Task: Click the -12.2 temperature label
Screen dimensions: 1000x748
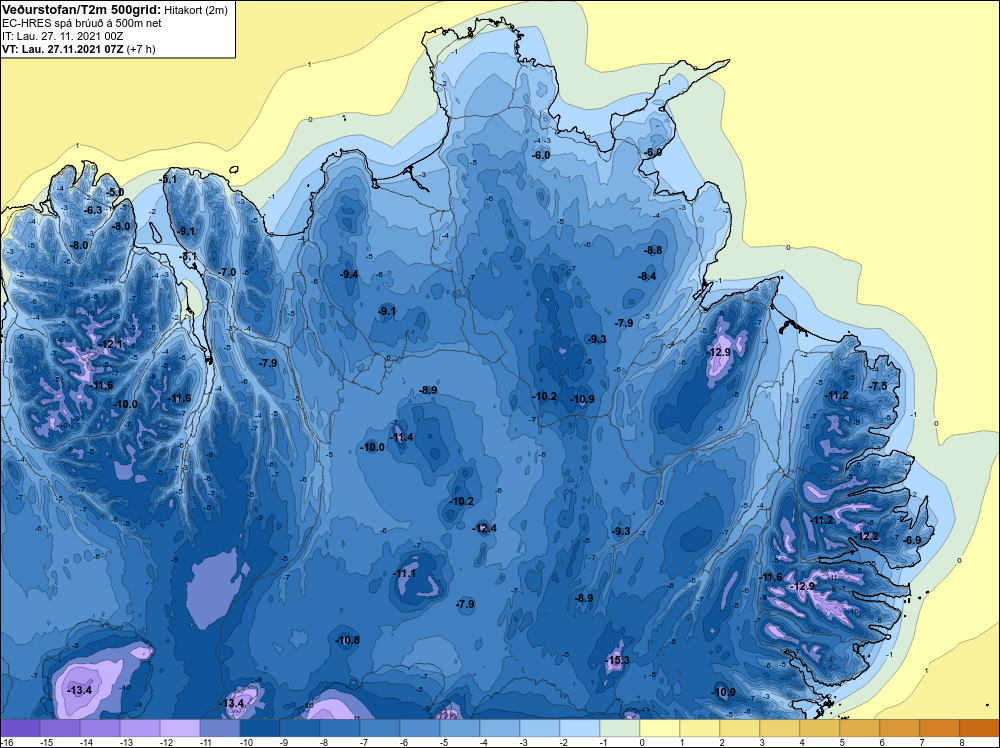Action: [x=867, y=536]
